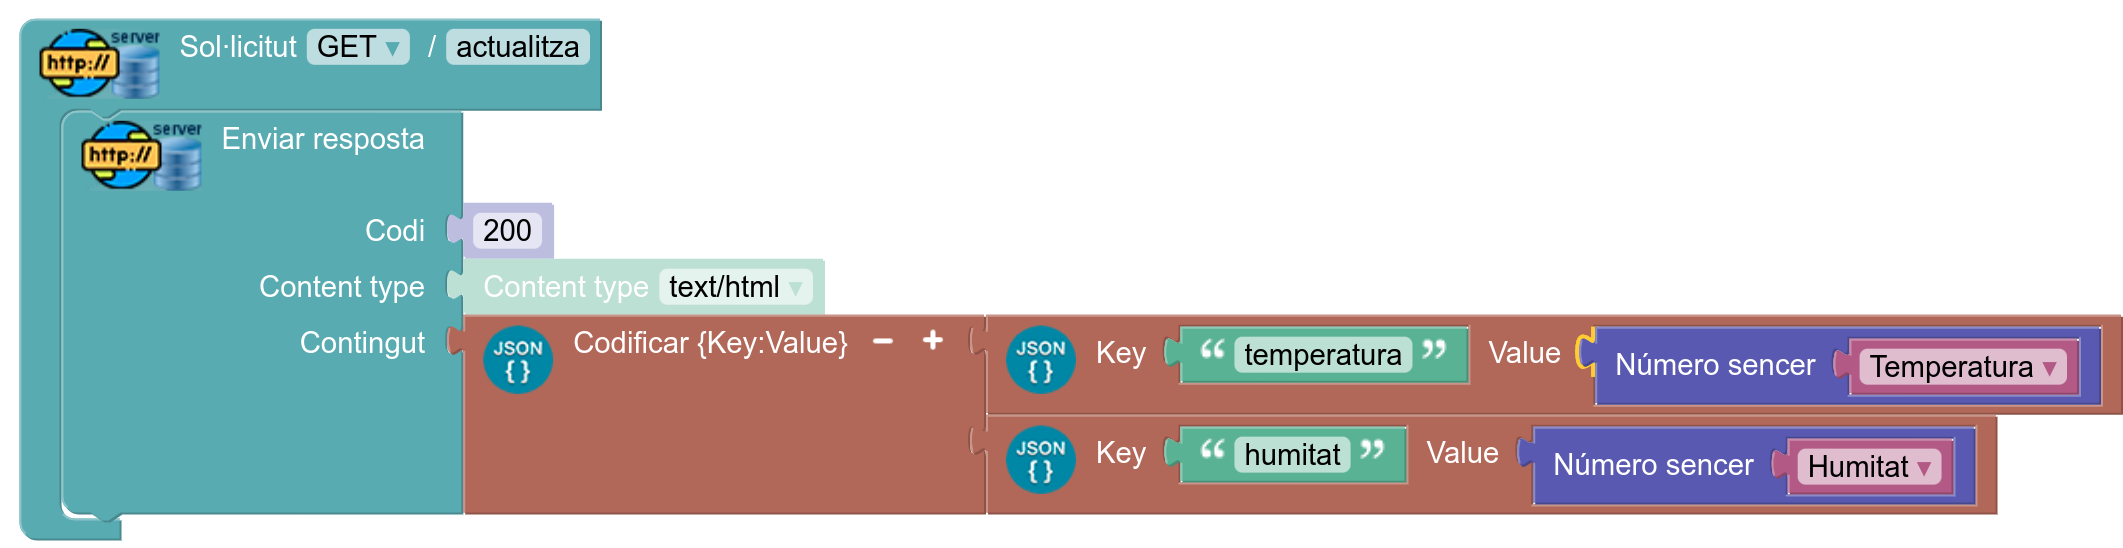Edit the temperatura key text
2123x548 pixels.
pyautogui.click(x=1323, y=355)
